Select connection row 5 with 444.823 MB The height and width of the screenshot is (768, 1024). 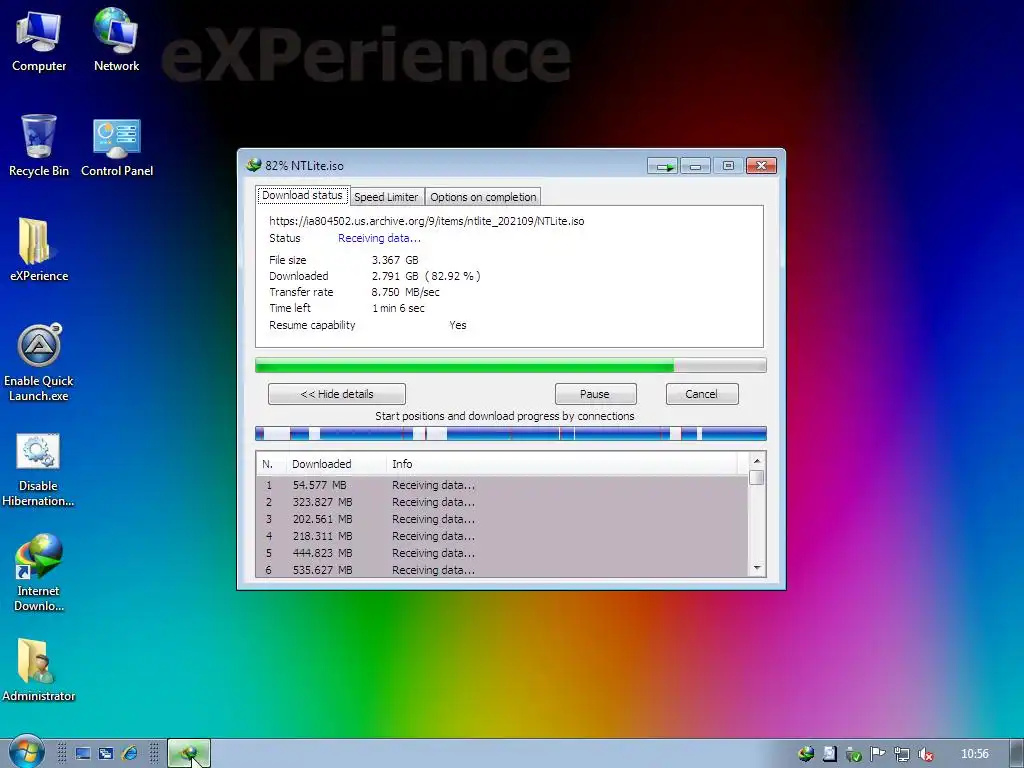click(x=502, y=553)
